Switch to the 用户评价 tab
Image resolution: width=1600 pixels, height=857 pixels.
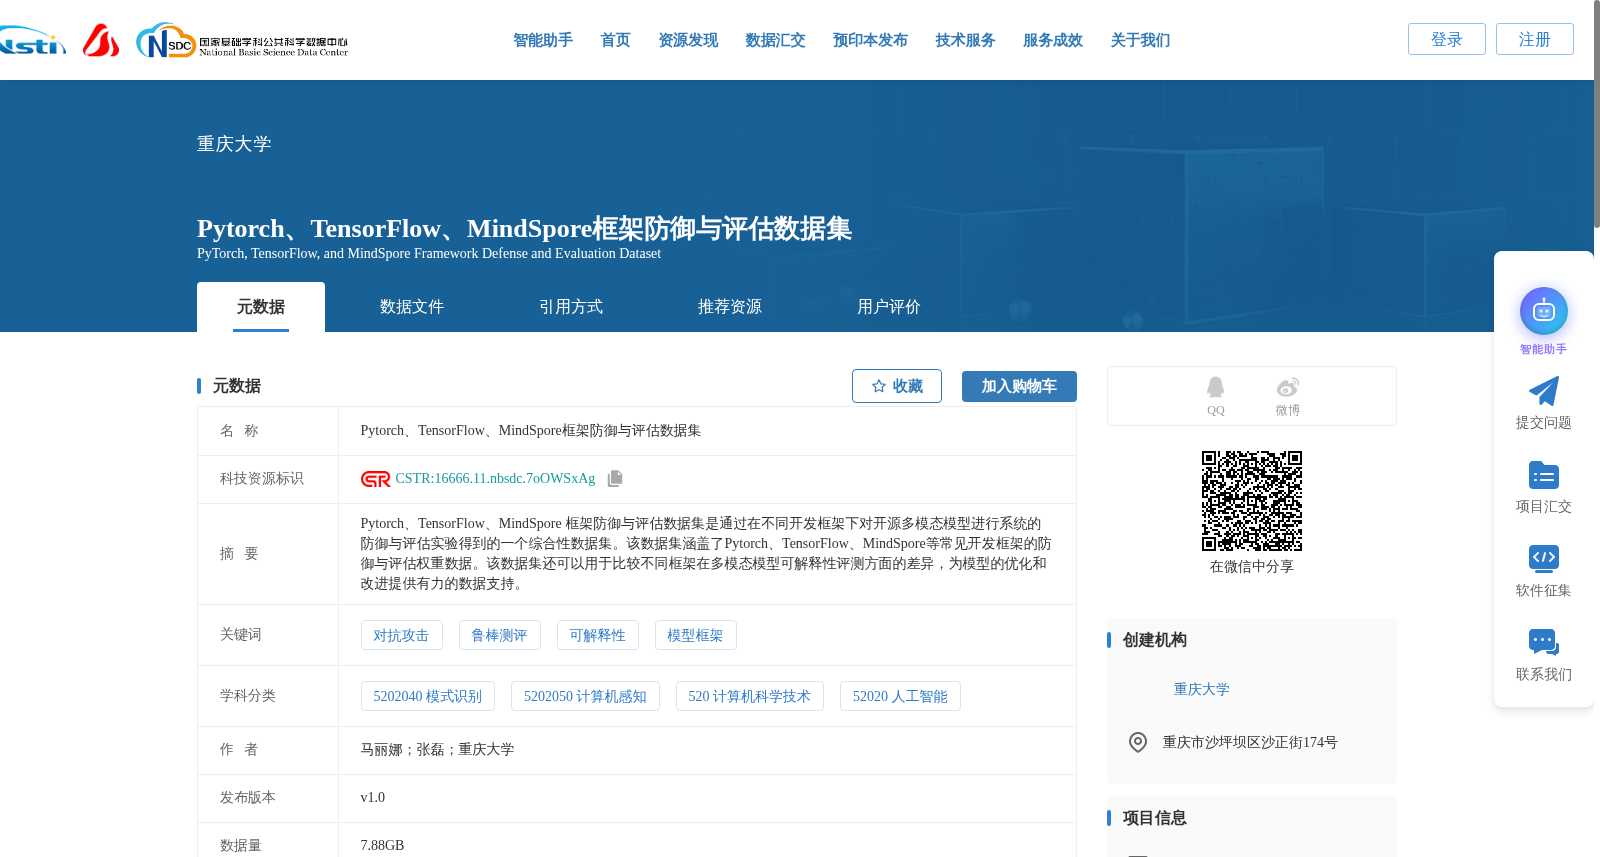tap(889, 307)
